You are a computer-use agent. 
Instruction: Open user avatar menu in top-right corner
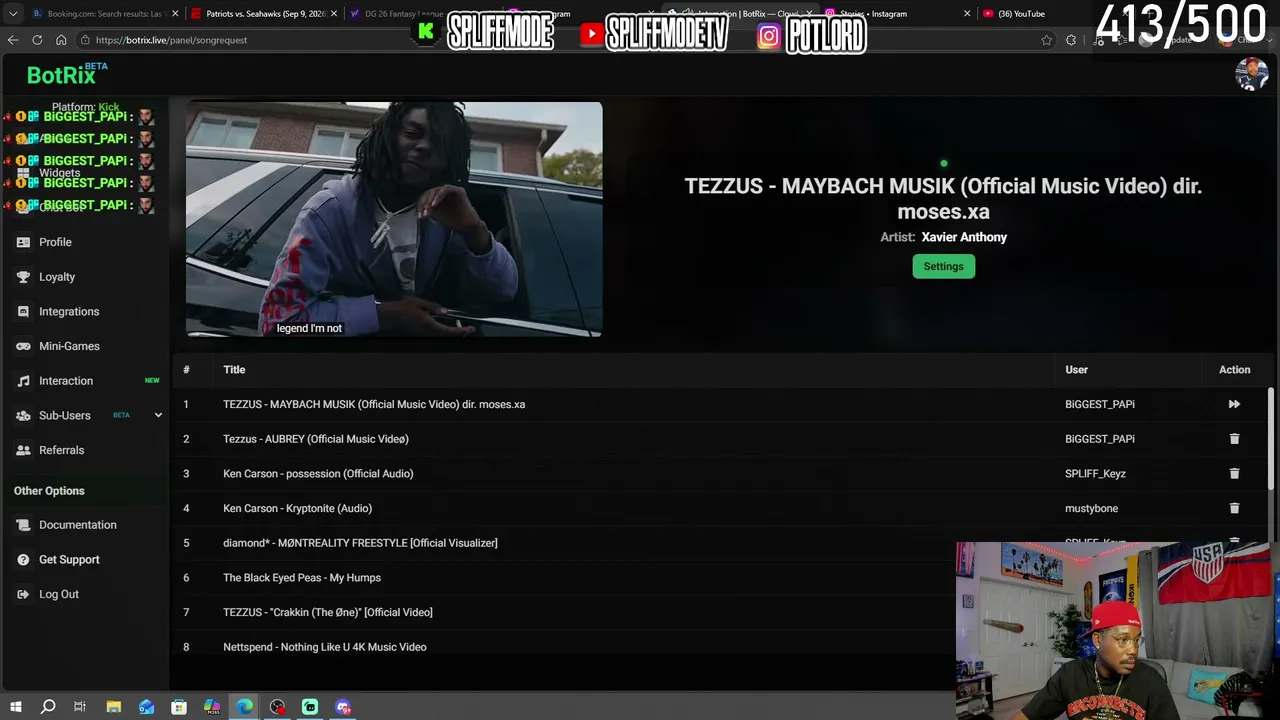pos(1252,74)
